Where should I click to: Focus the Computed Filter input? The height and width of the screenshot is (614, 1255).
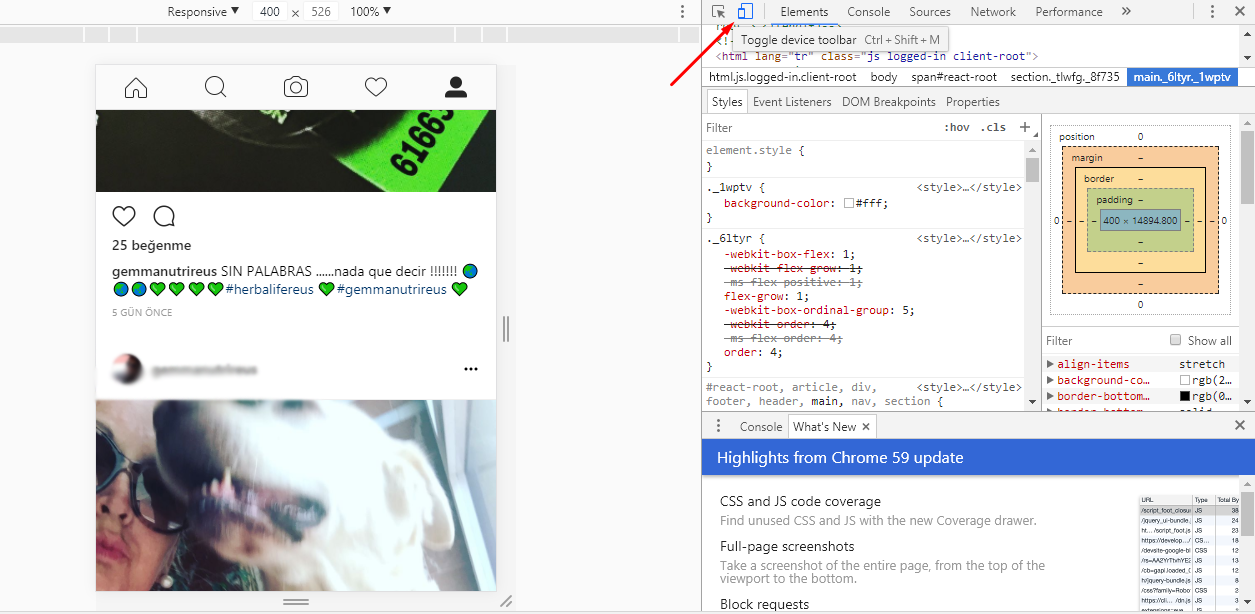pos(1104,340)
